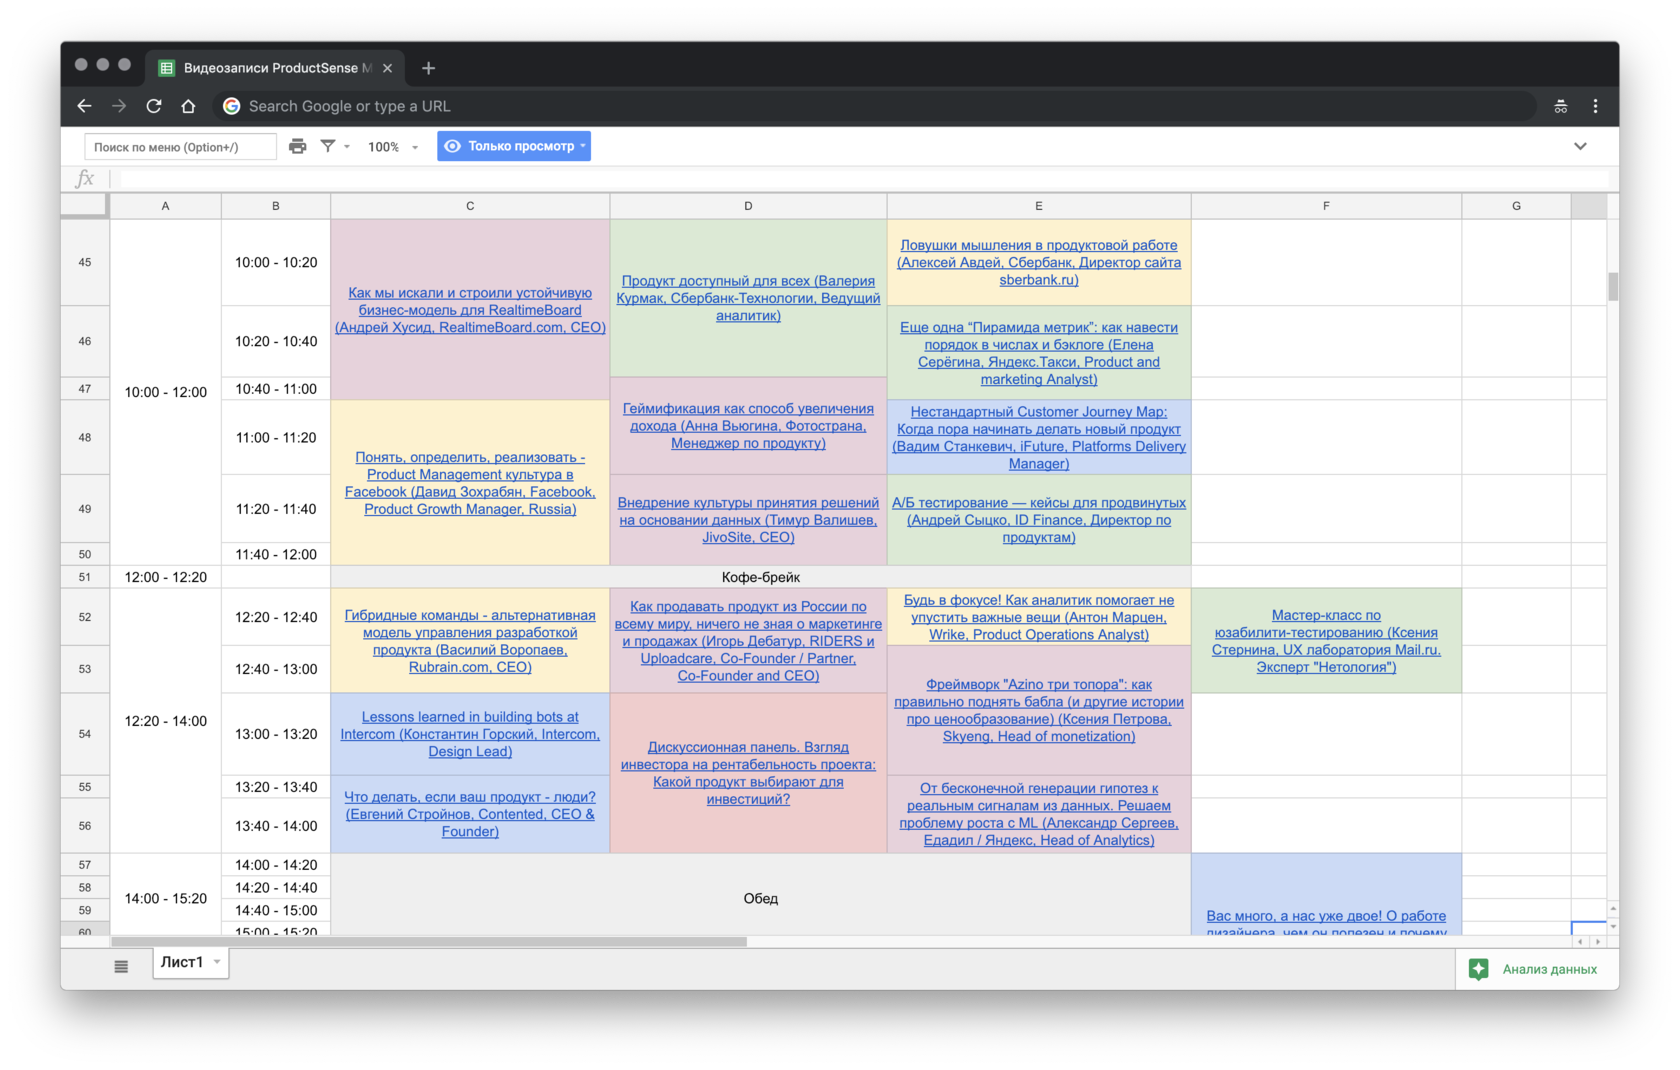Viewport: 1680px width, 1070px height.
Task: Click the select-all corner cell
Action: coord(85,206)
